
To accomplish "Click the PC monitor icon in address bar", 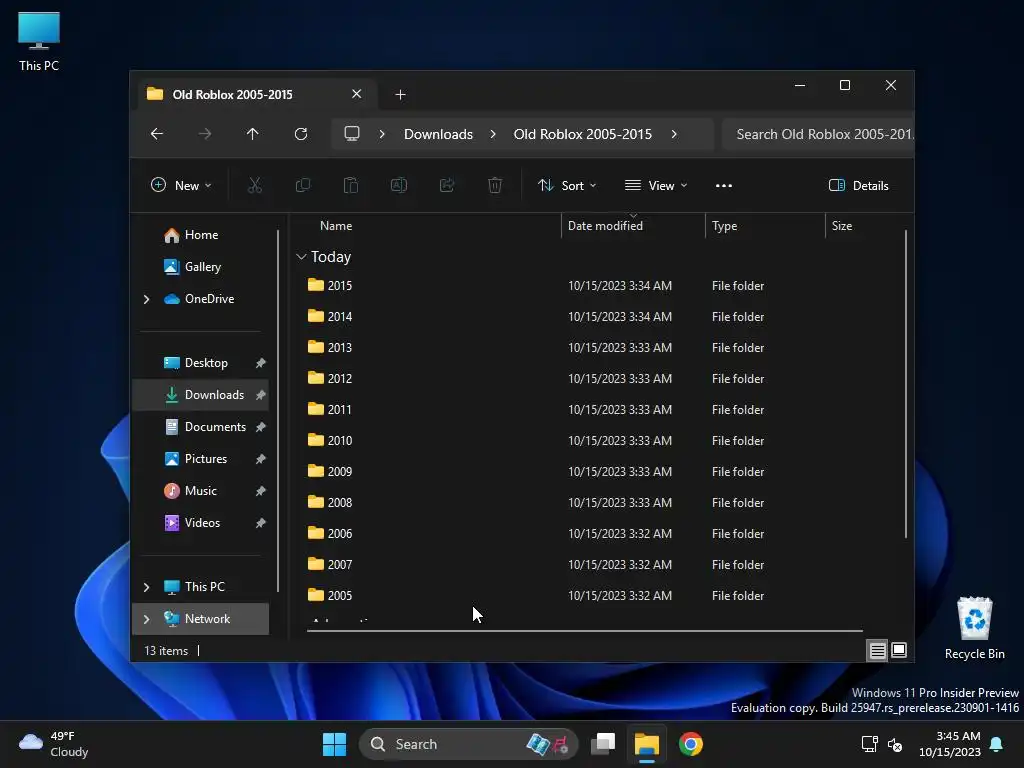I will click(352, 134).
